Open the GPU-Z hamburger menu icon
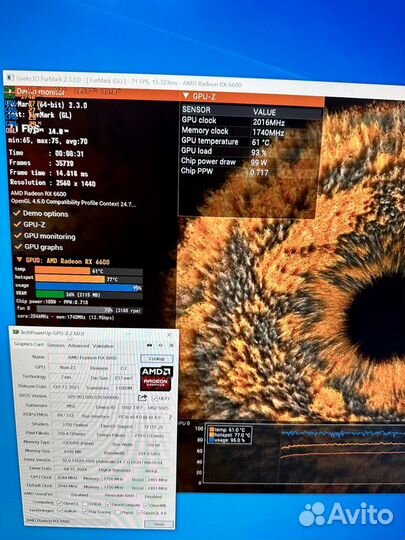405x540 pixels. pos(171,345)
